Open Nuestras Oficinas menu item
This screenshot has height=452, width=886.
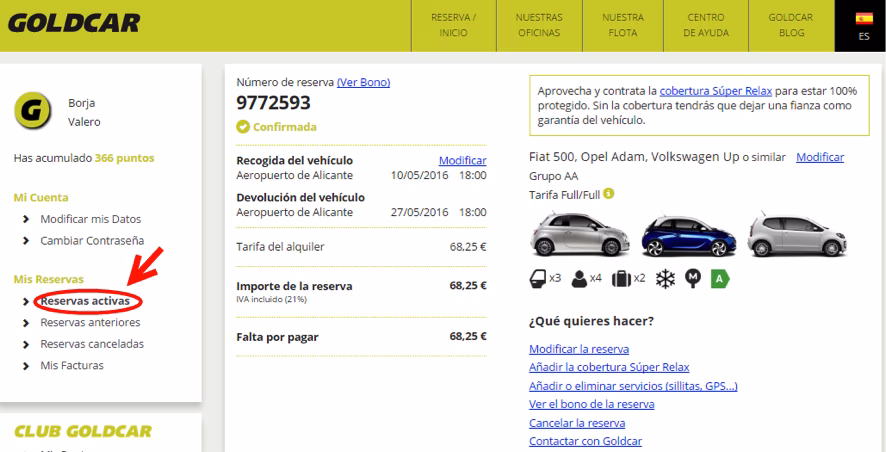pyautogui.click(x=538, y=25)
